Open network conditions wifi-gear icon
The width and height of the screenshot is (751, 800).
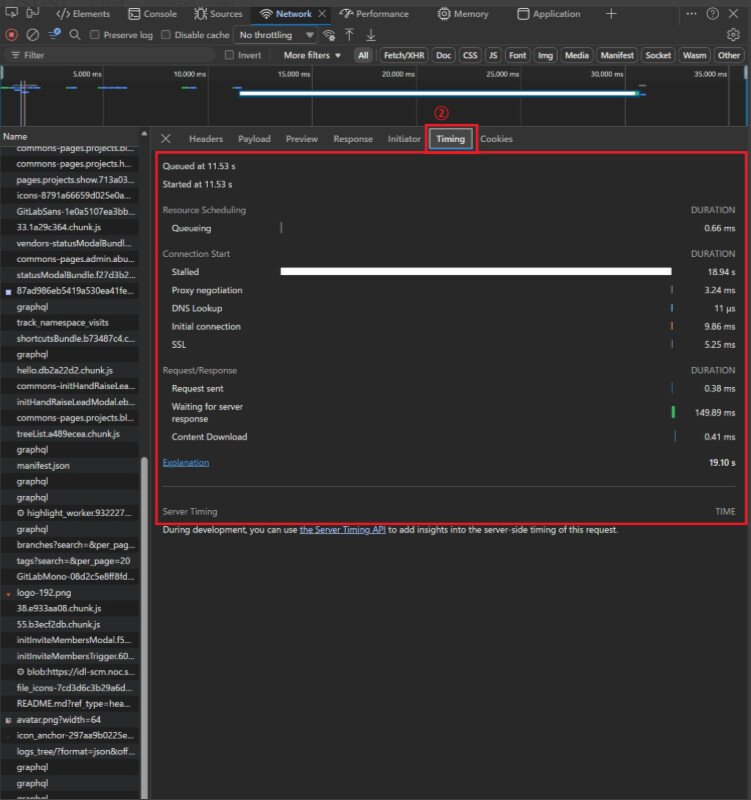point(329,35)
